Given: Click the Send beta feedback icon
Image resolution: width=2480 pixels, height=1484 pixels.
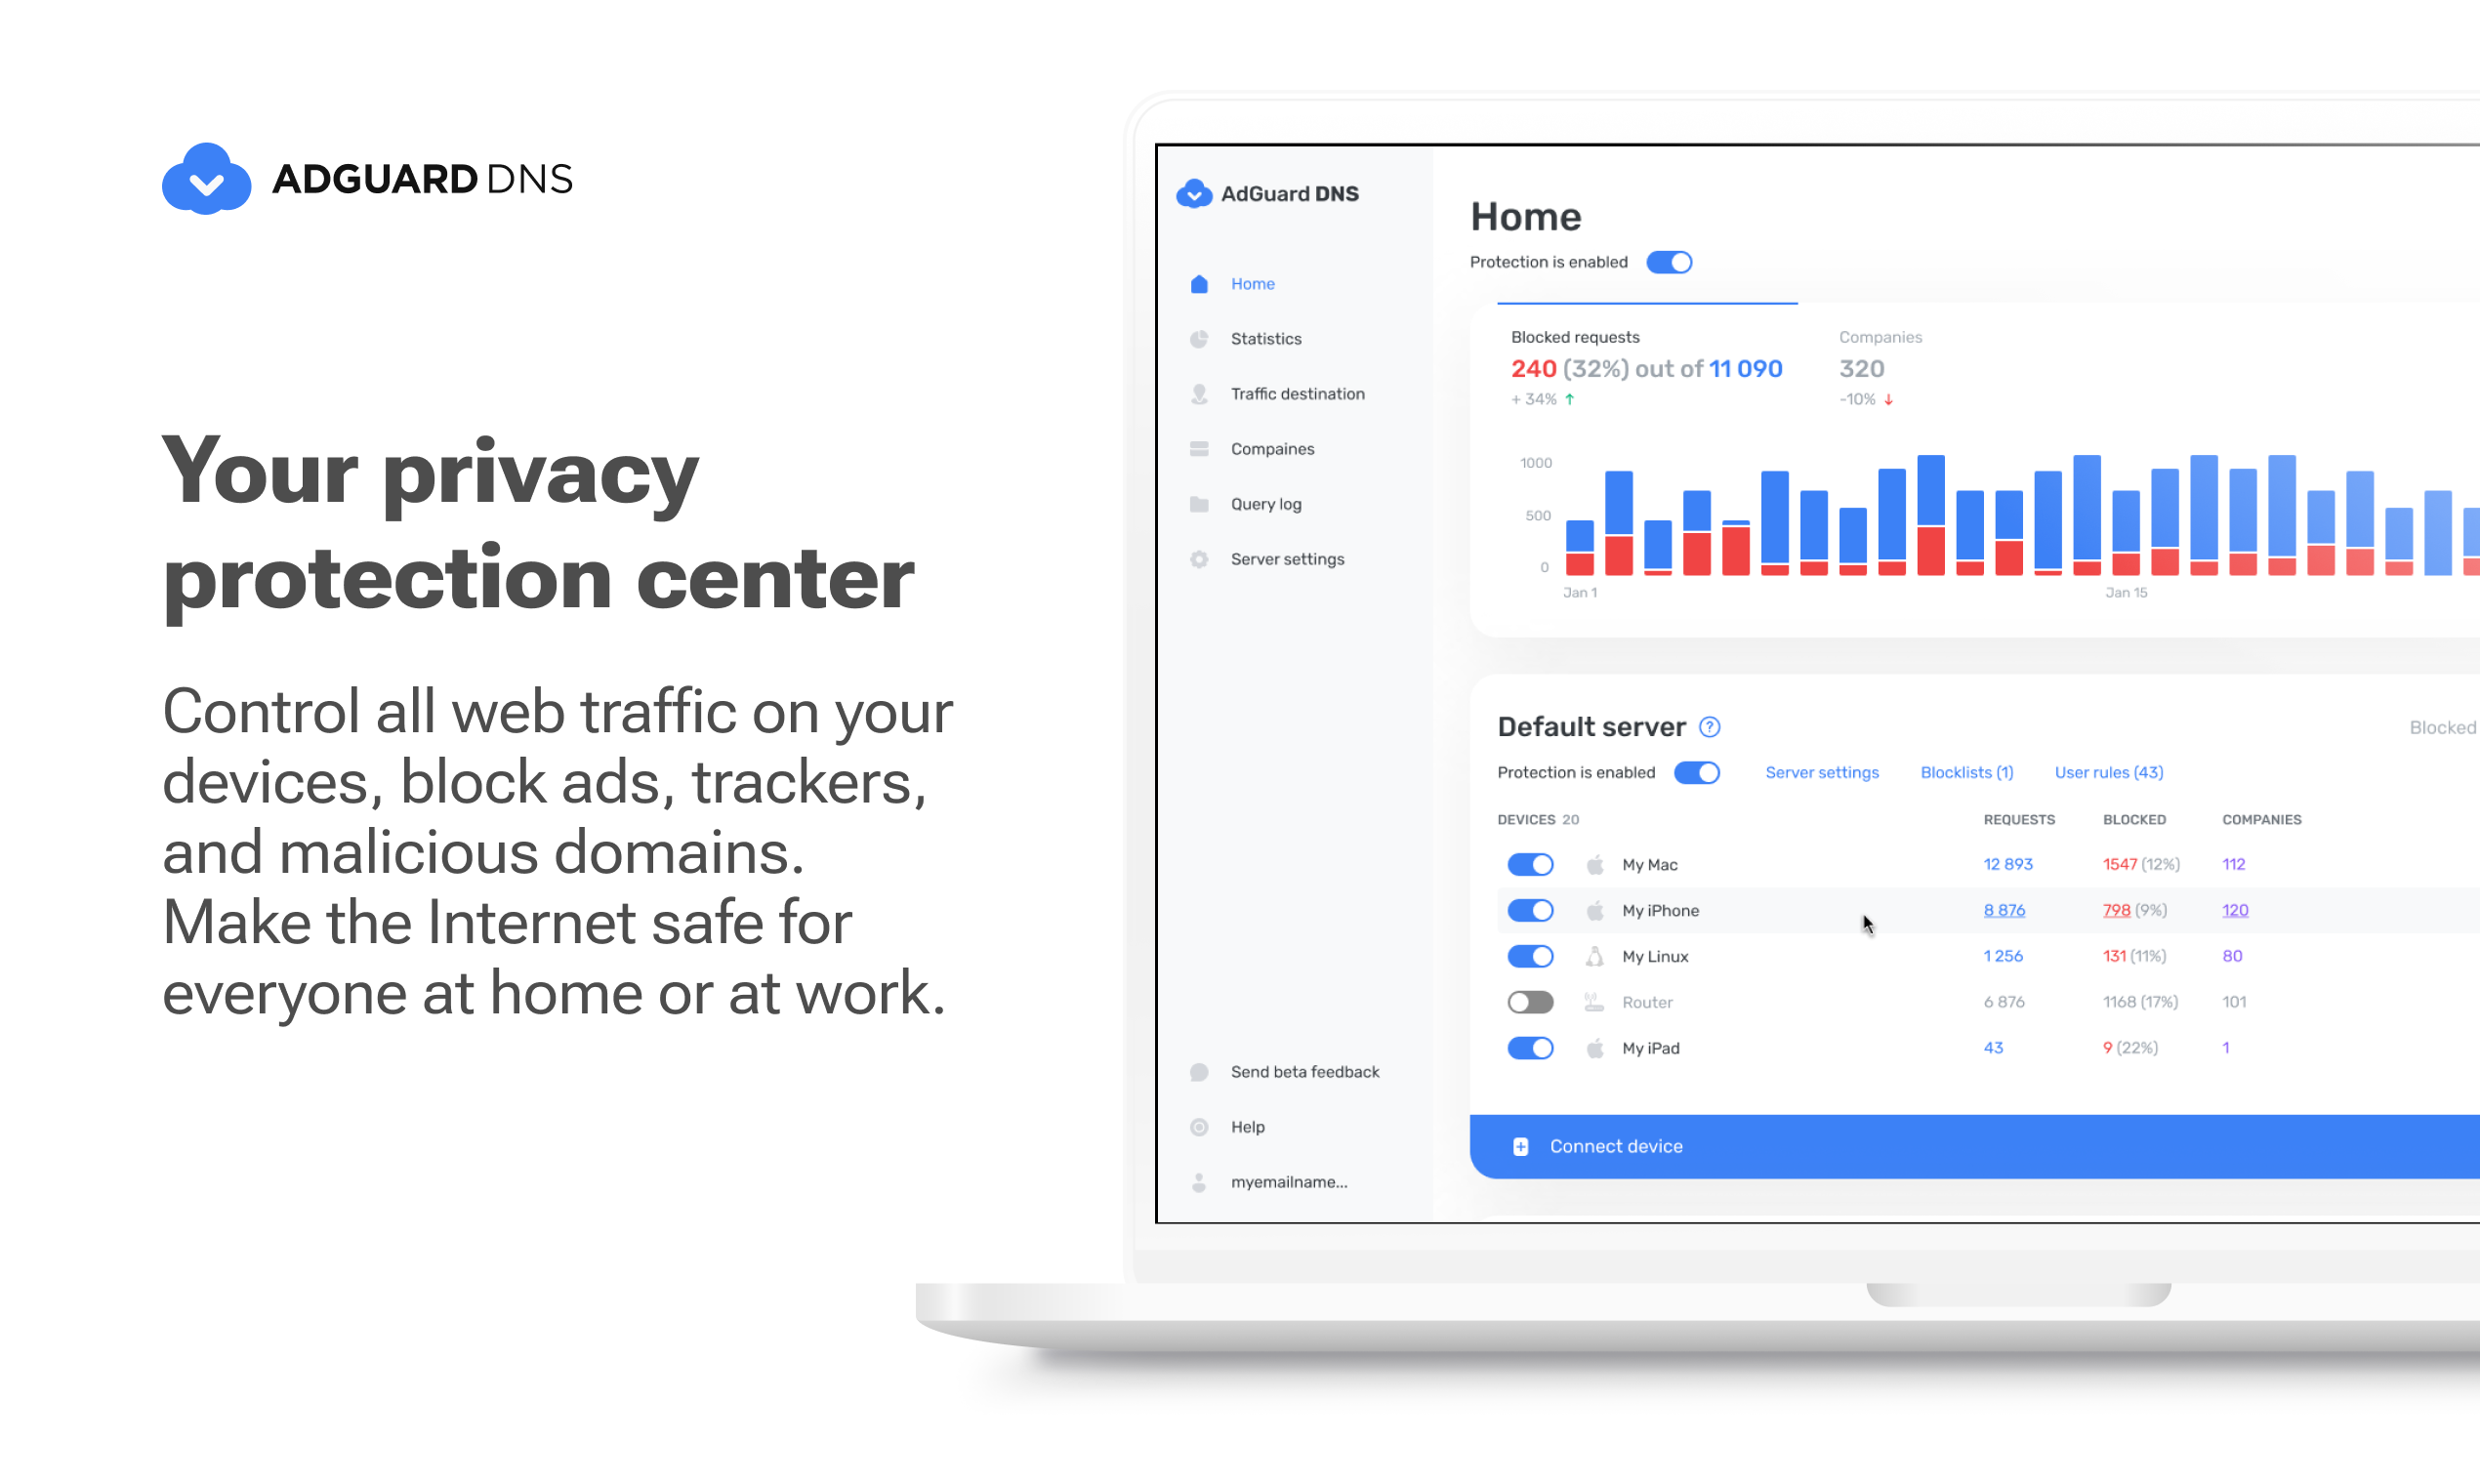Looking at the screenshot, I should click(x=1199, y=1072).
